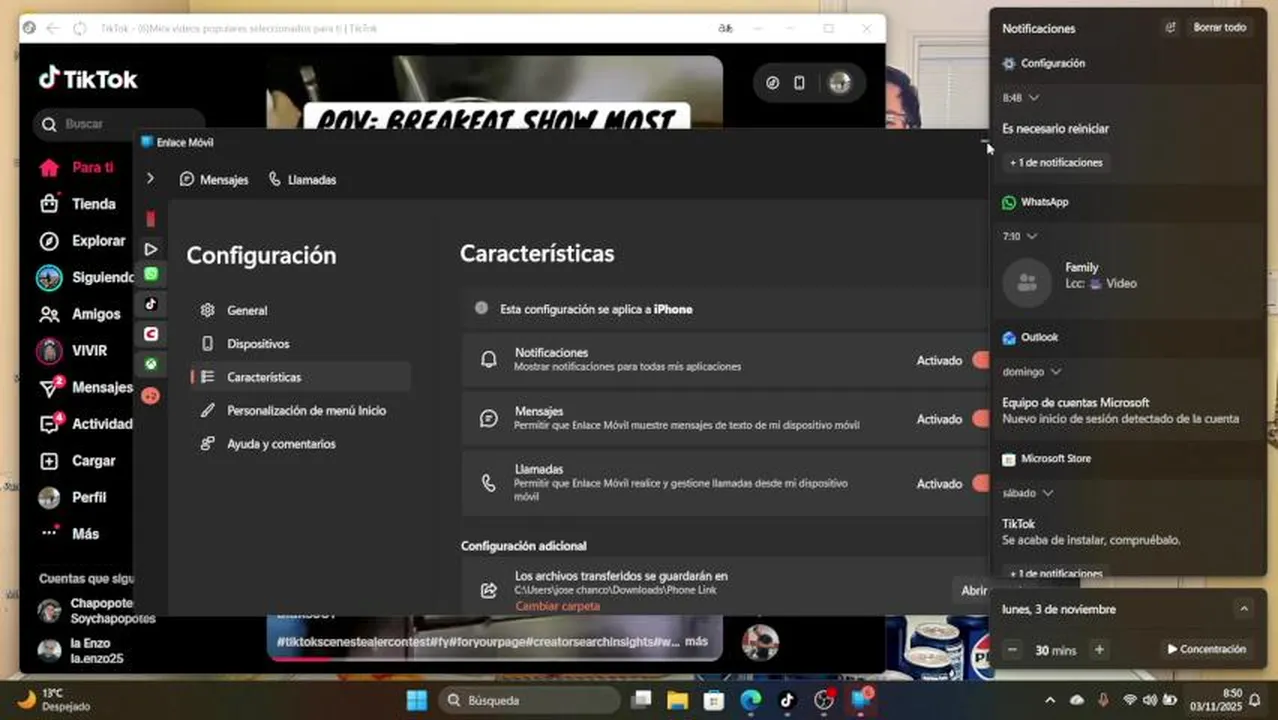1278x720 pixels.
Task: Open WhatsApp shortcut in Enlace Móvil sidebar
Action: tap(151, 274)
